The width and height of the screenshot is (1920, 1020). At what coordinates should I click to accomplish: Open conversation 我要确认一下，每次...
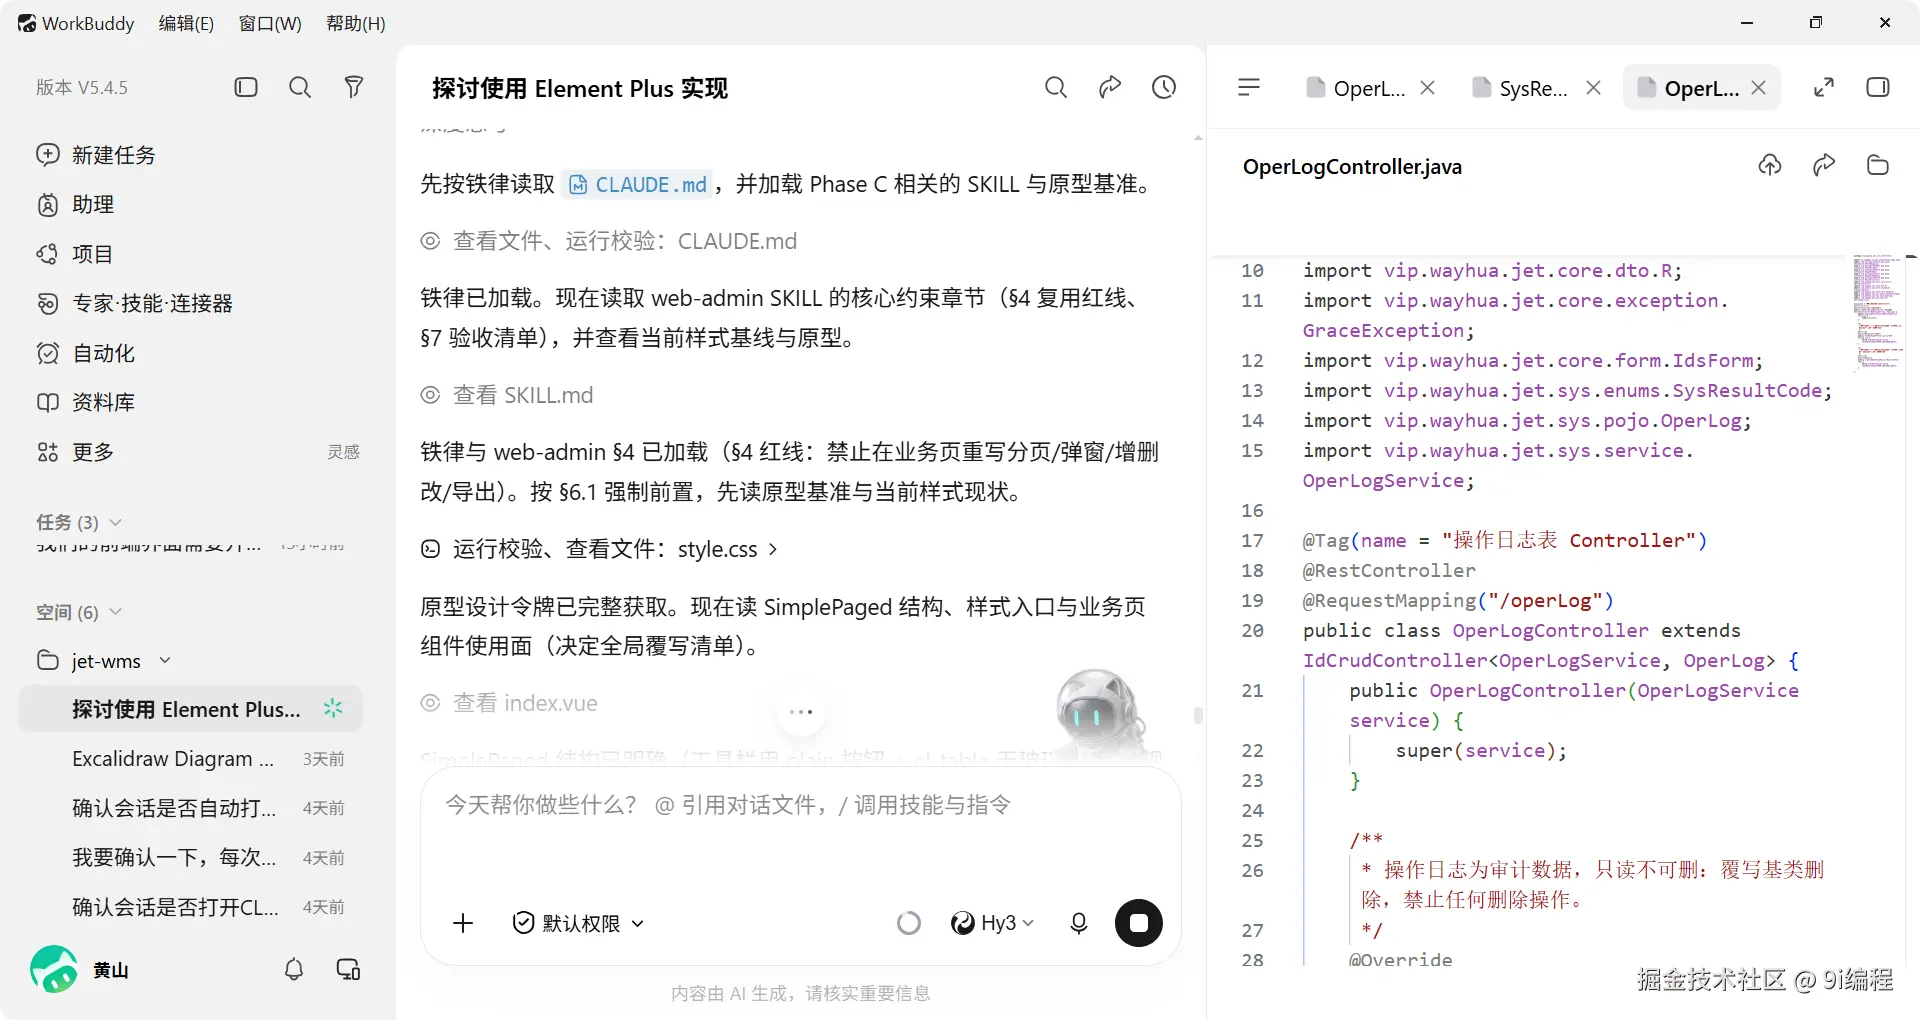click(190, 858)
